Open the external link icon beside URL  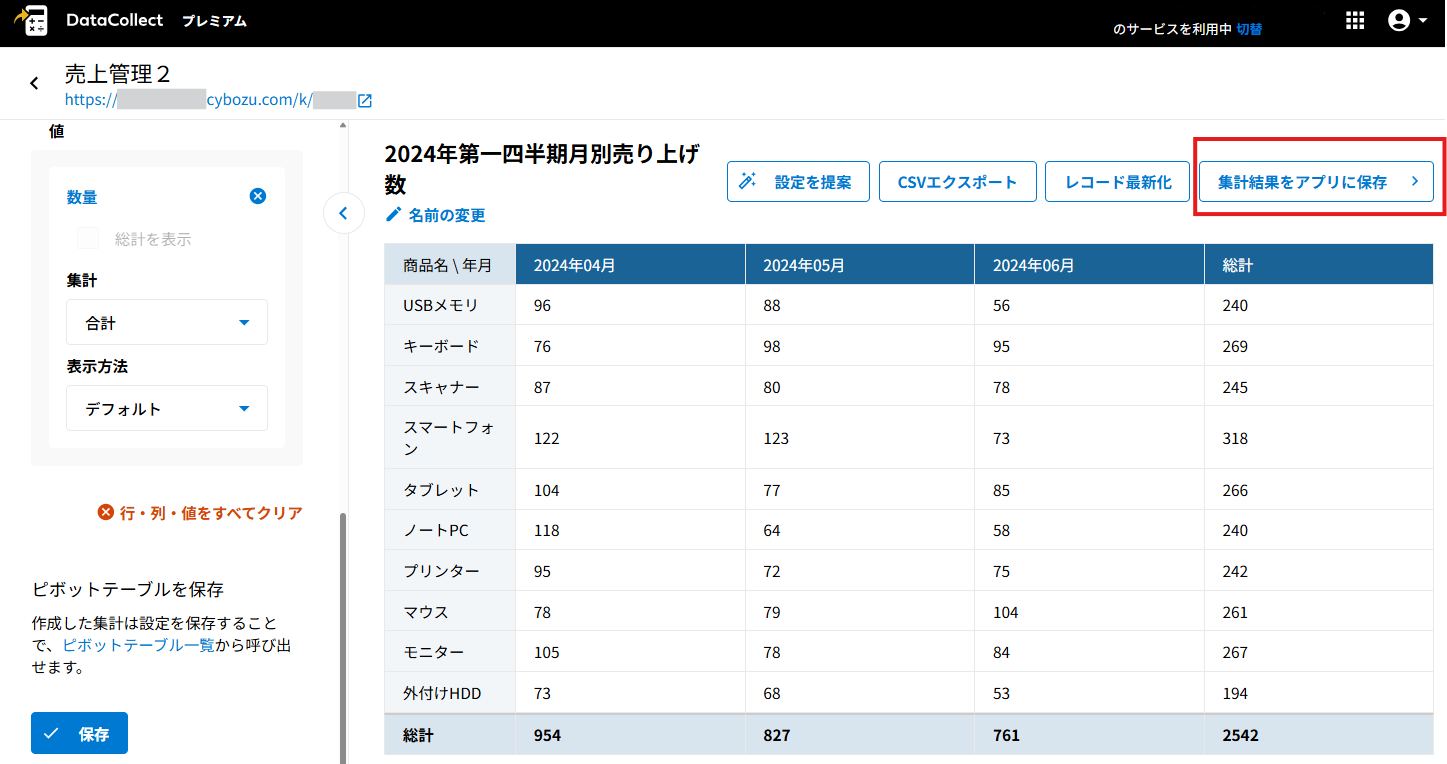click(x=365, y=100)
